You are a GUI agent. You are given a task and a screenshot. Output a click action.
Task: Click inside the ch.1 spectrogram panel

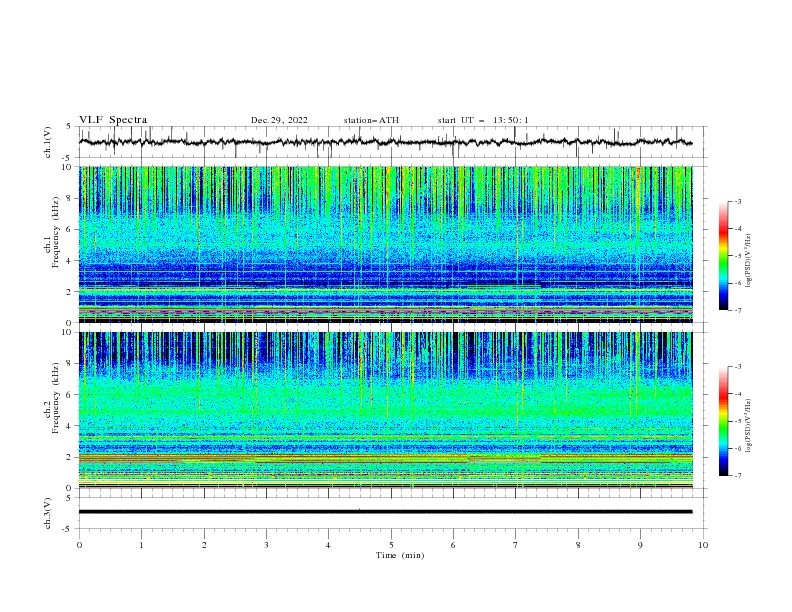[x=385, y=244]
